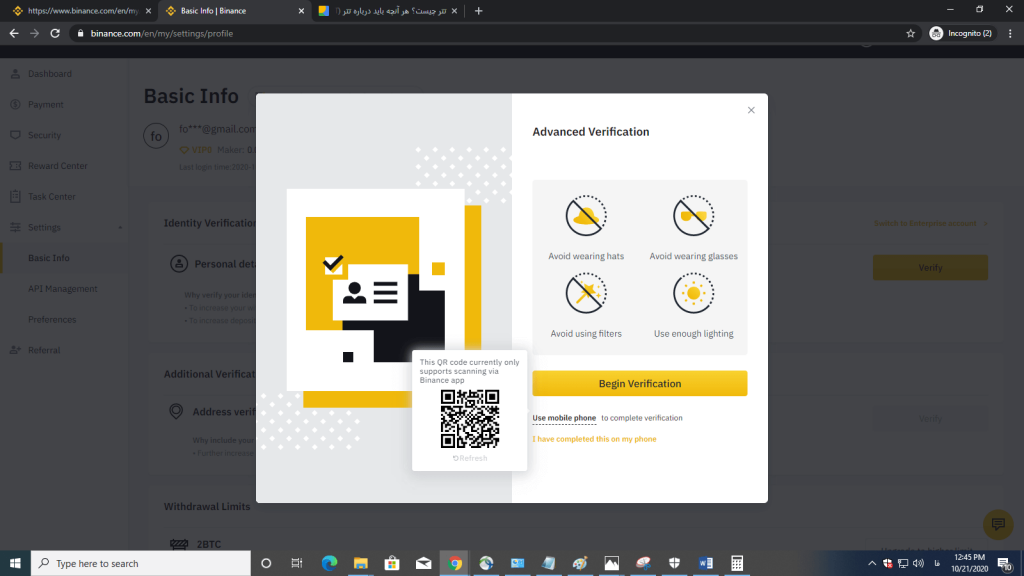Click the Settings sliders icon

[15, 227]
